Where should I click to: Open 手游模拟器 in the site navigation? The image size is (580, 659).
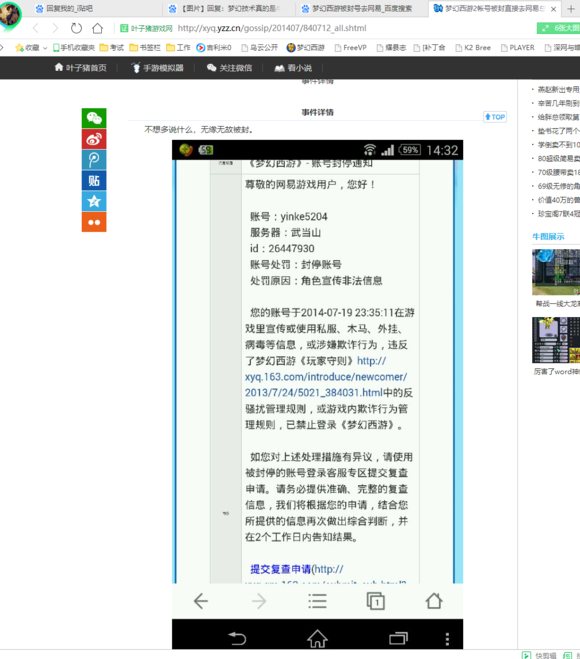coord(158,68)
